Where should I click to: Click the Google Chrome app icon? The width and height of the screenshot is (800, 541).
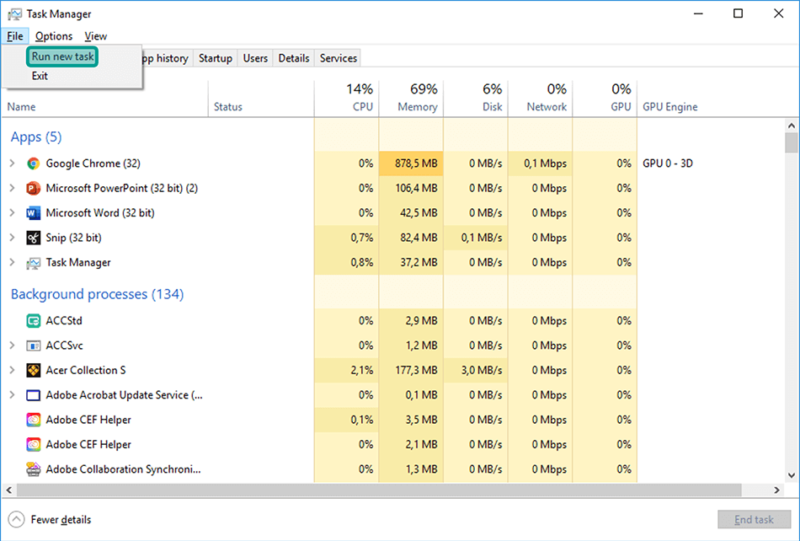(33, 163)
